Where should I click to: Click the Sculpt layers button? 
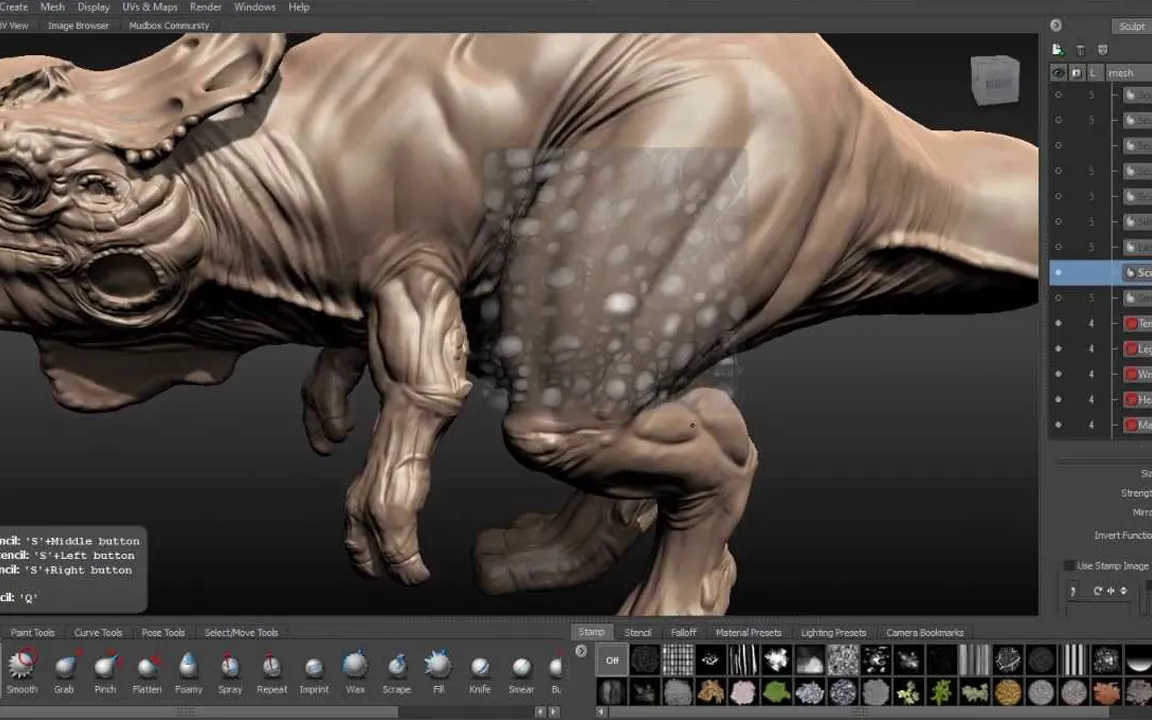1131,26
